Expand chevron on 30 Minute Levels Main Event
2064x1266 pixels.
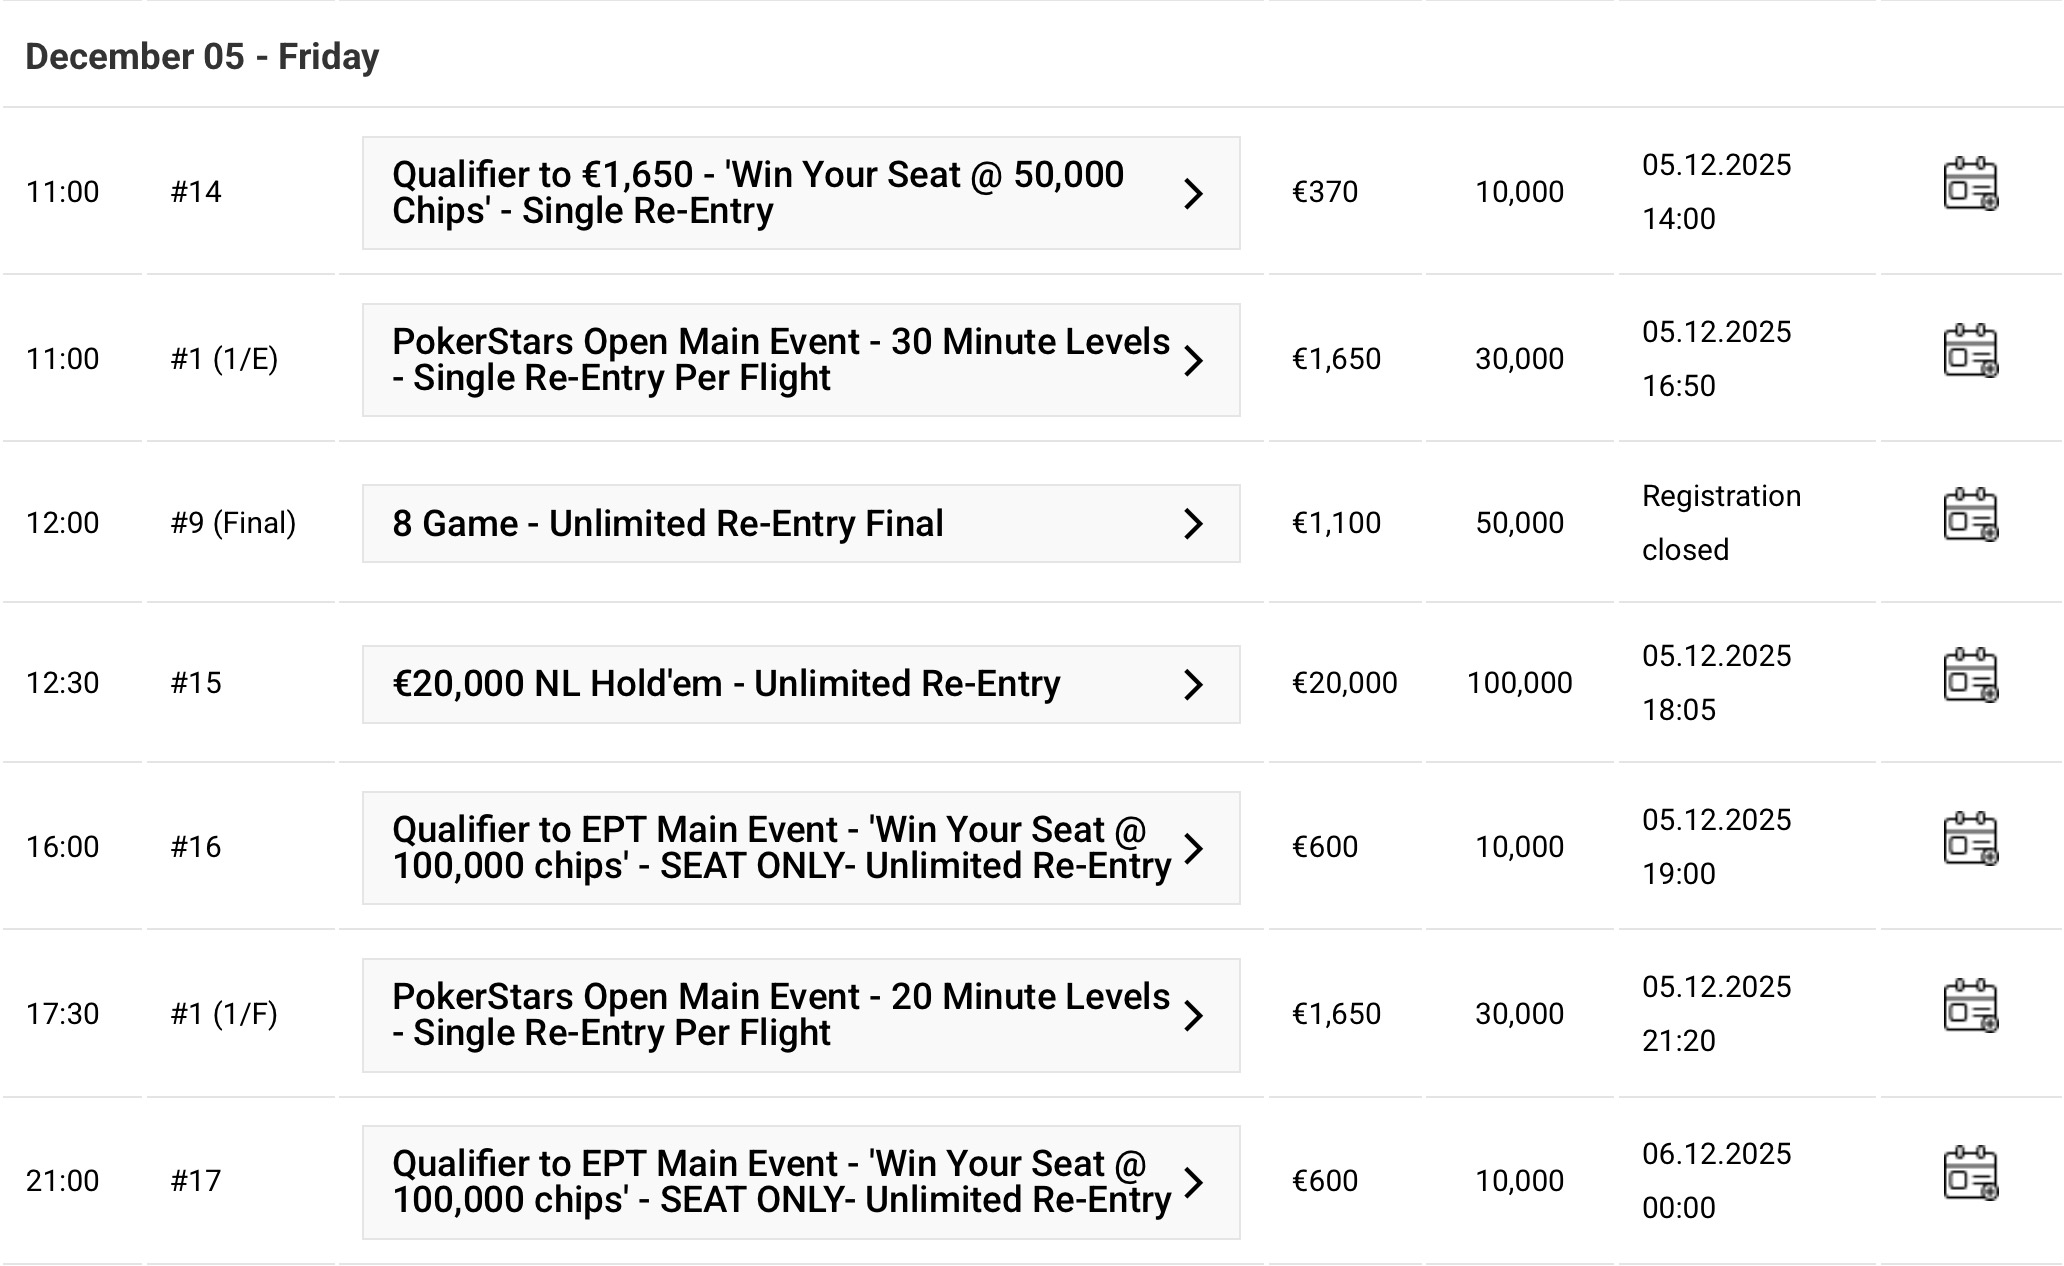tap(1193, 360)
